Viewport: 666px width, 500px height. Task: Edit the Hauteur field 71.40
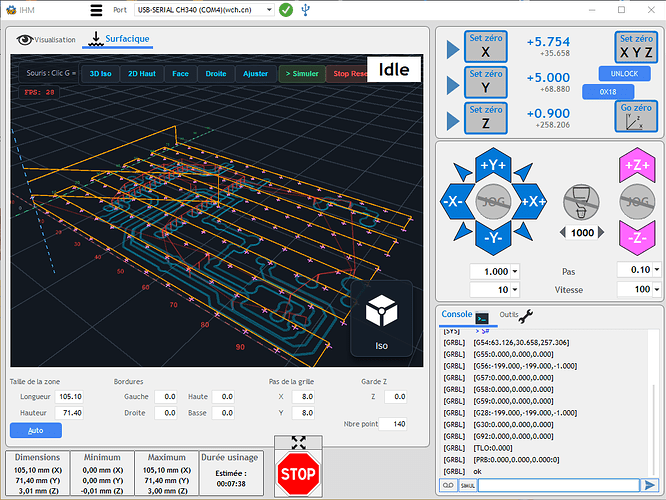[69, 413]
